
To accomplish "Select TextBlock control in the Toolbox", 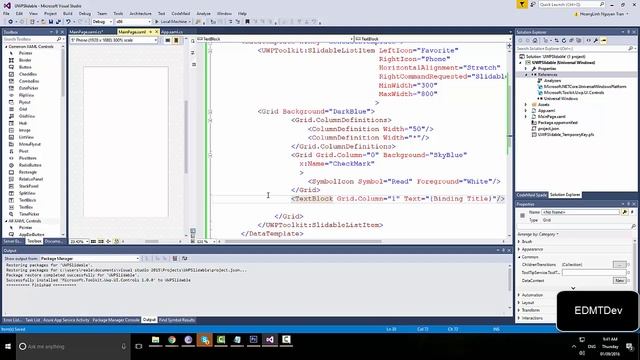I will pos(27,200).
